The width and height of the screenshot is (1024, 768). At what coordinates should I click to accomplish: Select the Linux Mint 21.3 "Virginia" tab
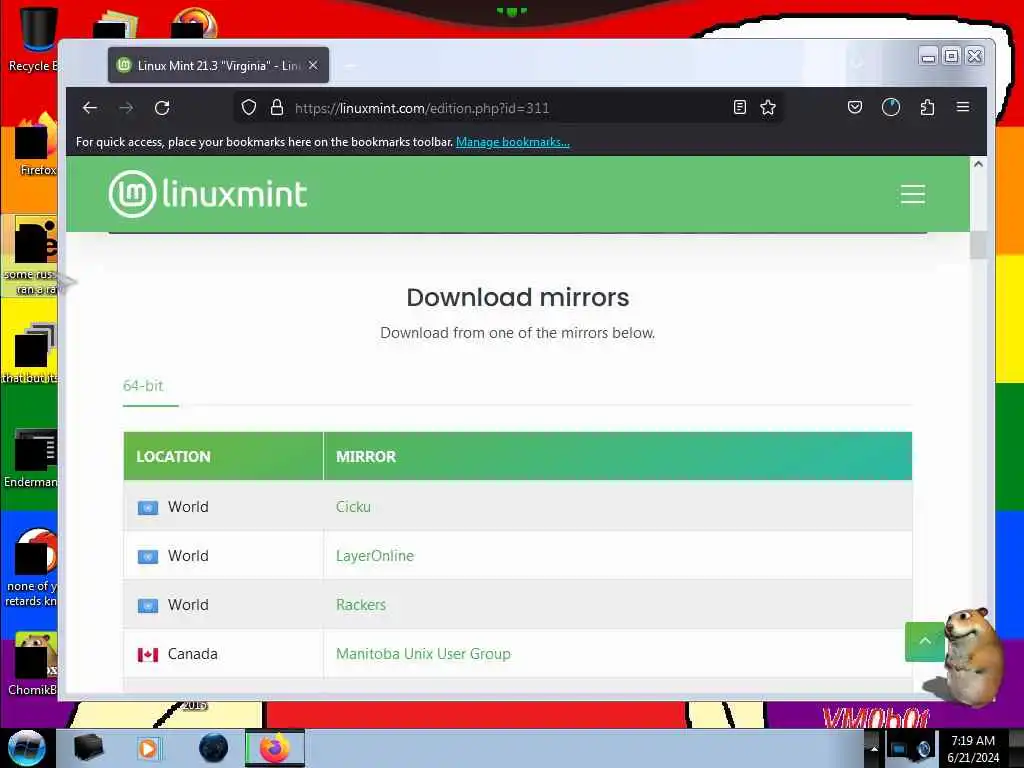tap(218, 65)
